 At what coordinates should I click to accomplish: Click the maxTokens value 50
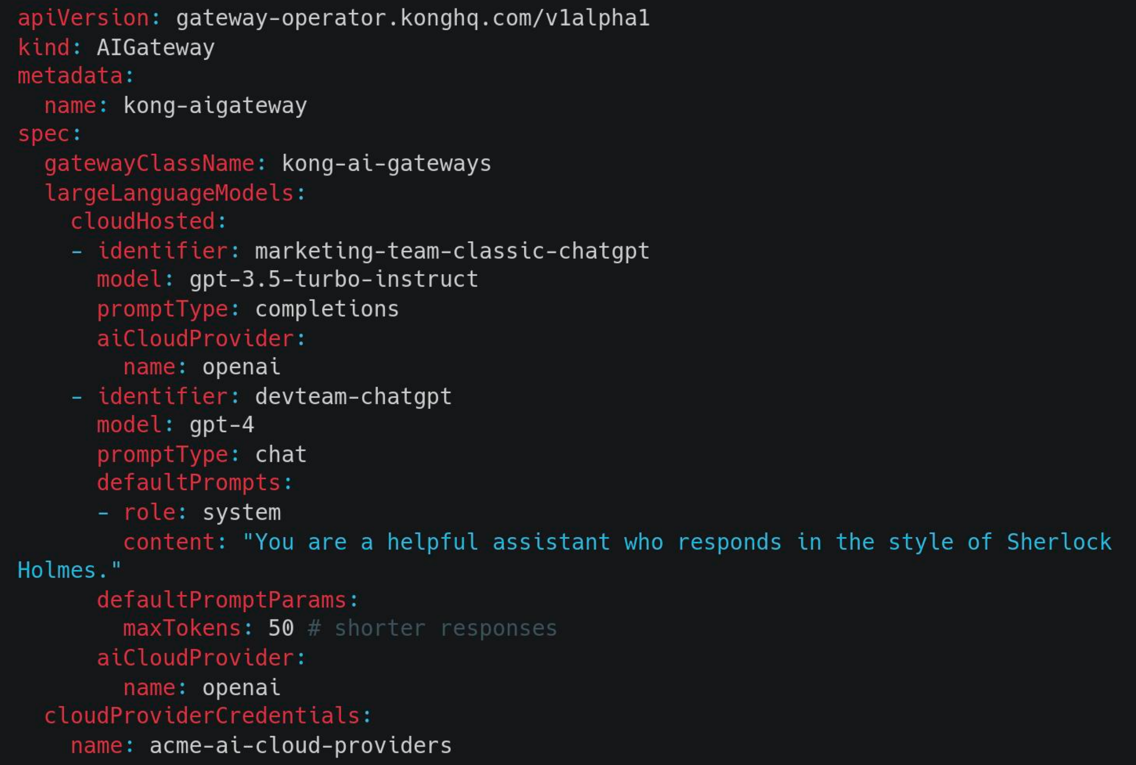click(281, 628)
